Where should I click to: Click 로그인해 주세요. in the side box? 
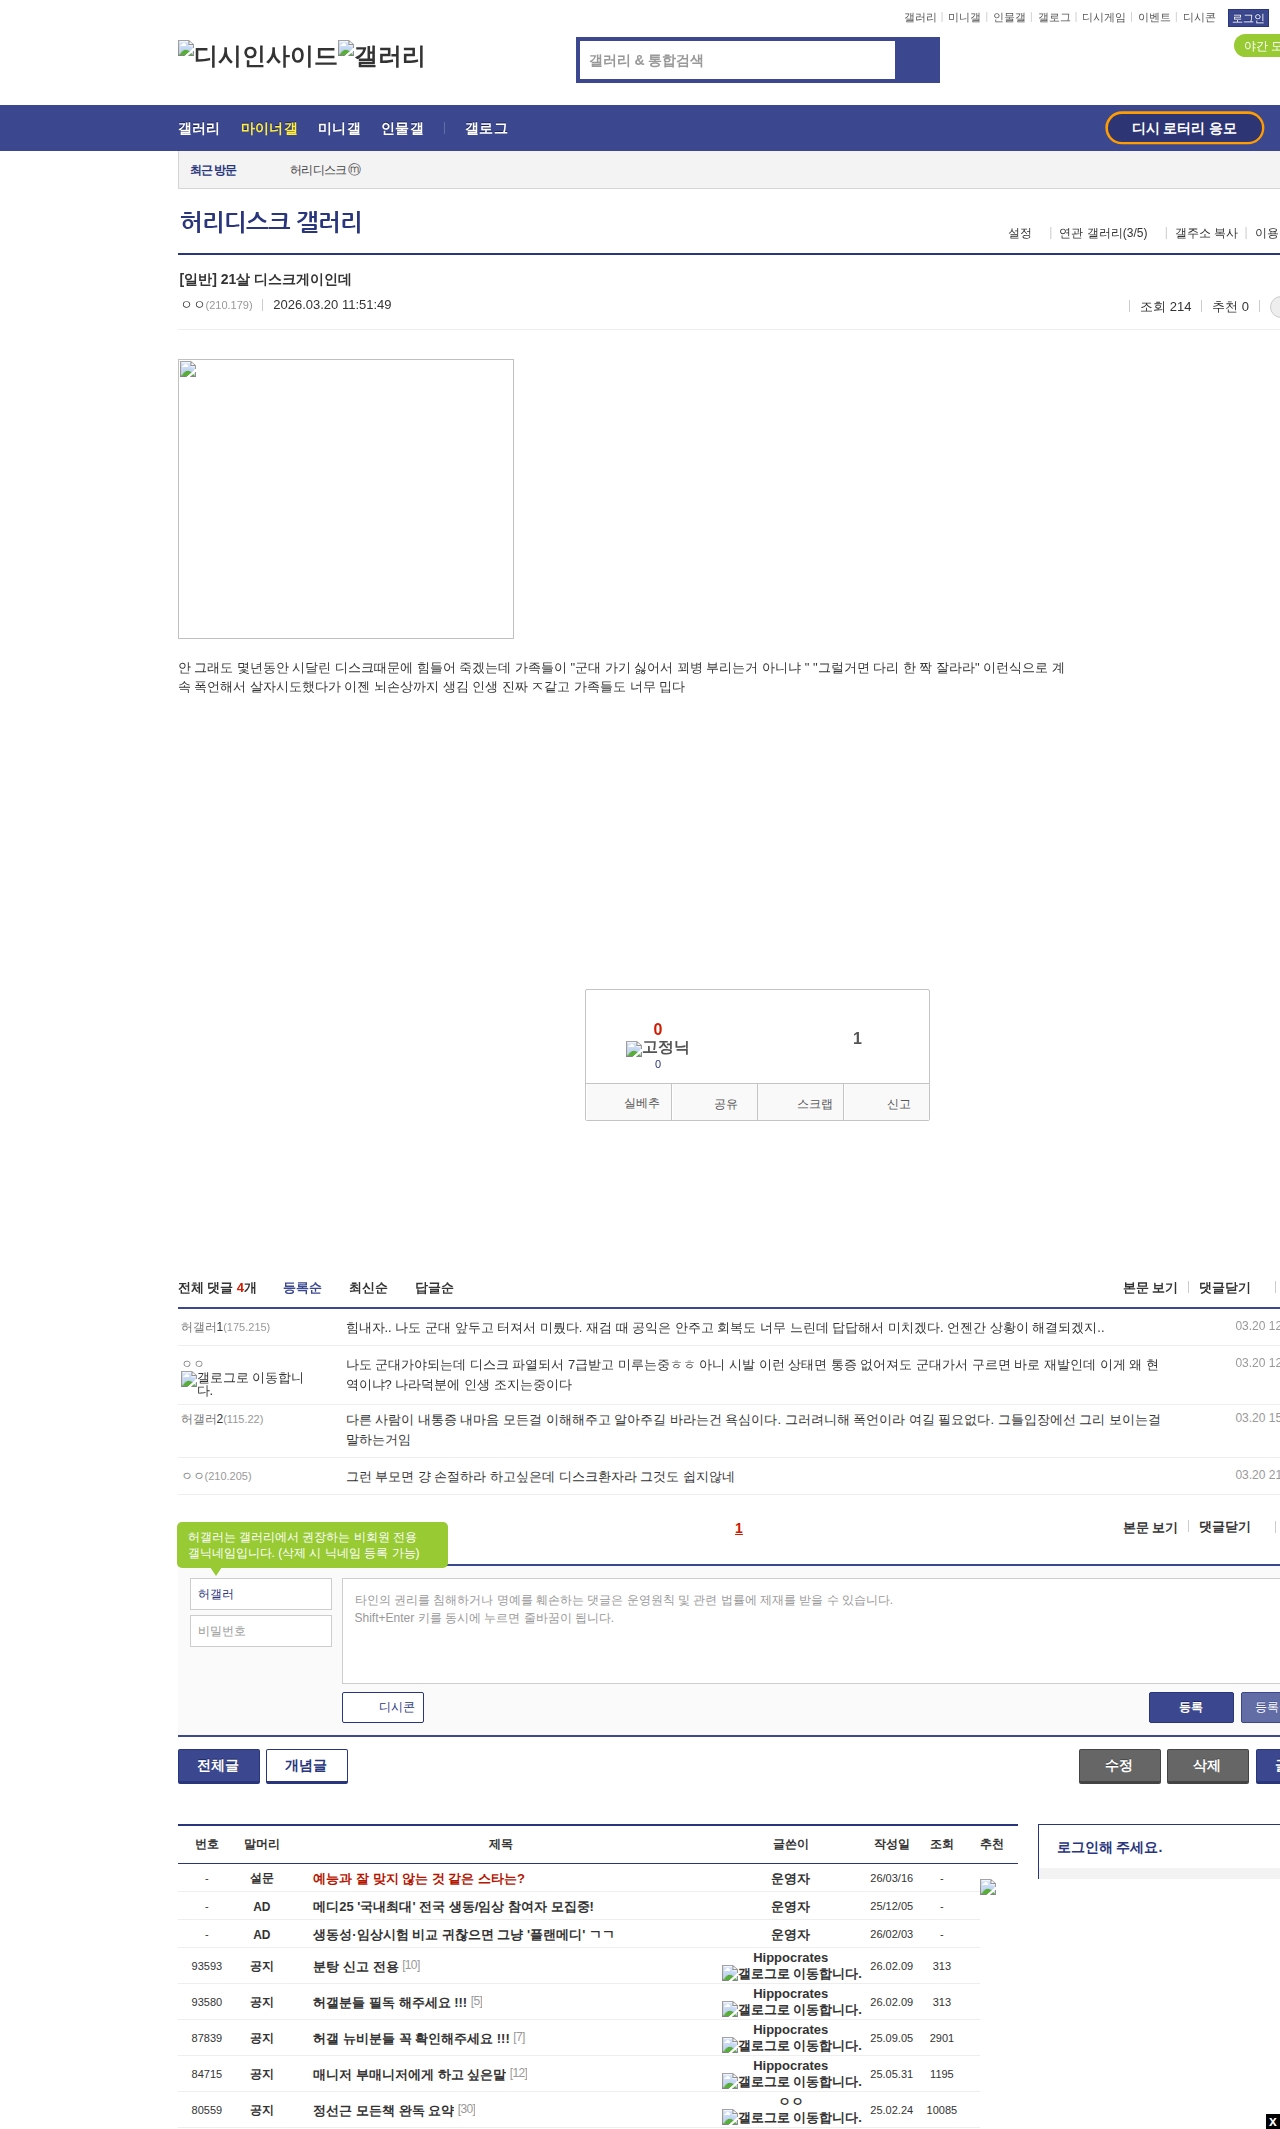coord(1110,1847)
